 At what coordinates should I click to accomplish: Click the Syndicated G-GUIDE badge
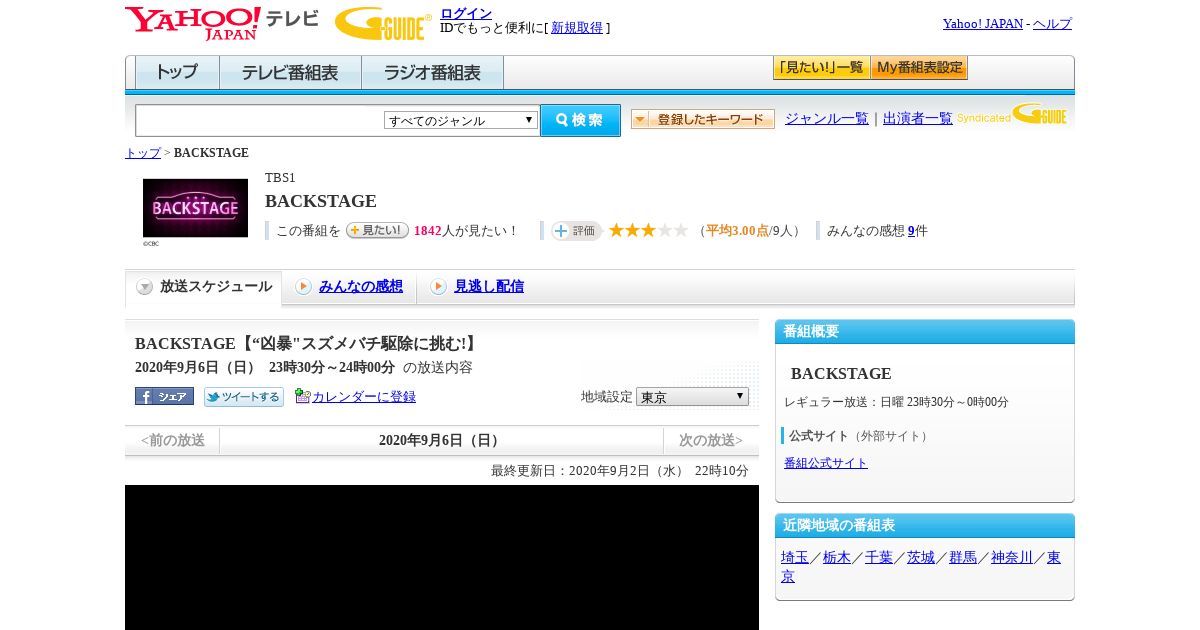click(1011, 114)
